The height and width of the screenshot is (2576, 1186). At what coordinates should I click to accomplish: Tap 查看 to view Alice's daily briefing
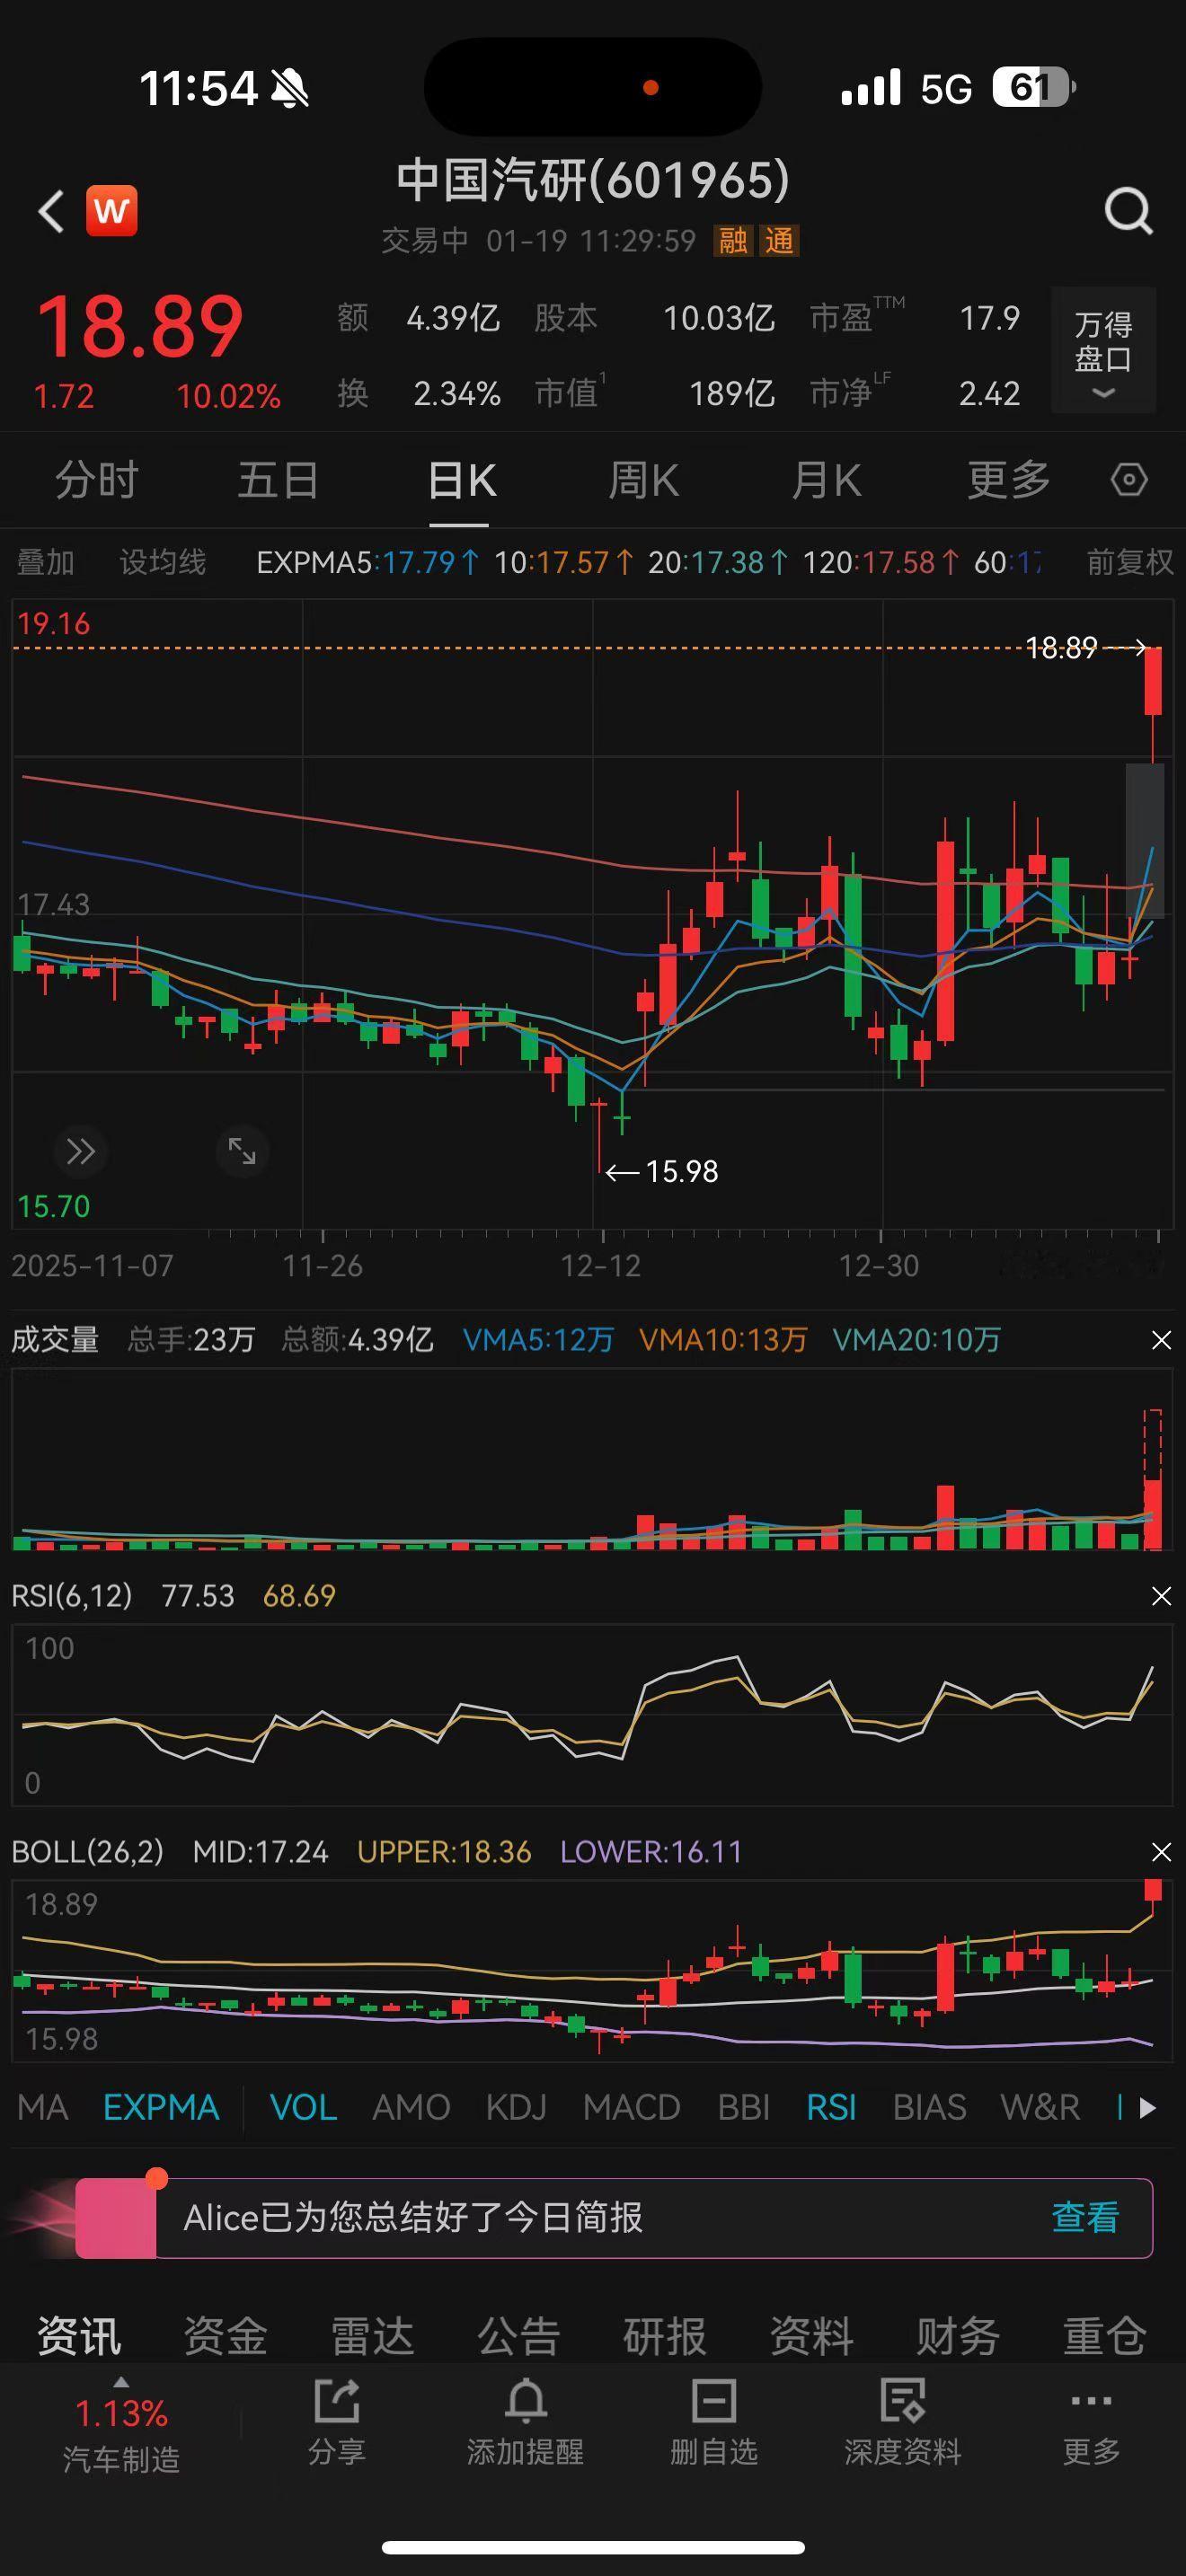click(x=1085, y=2218)
